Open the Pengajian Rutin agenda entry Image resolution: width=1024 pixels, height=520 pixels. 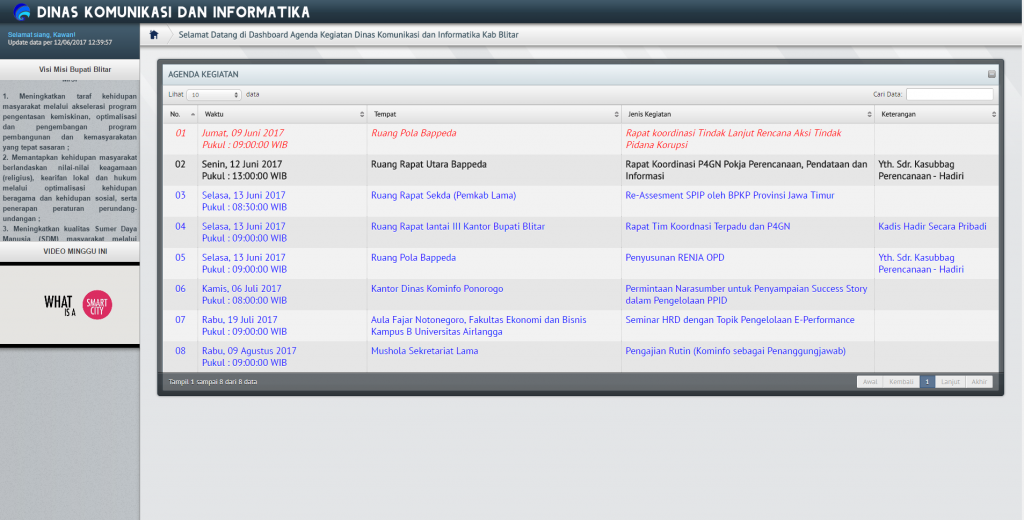(735, 351)
